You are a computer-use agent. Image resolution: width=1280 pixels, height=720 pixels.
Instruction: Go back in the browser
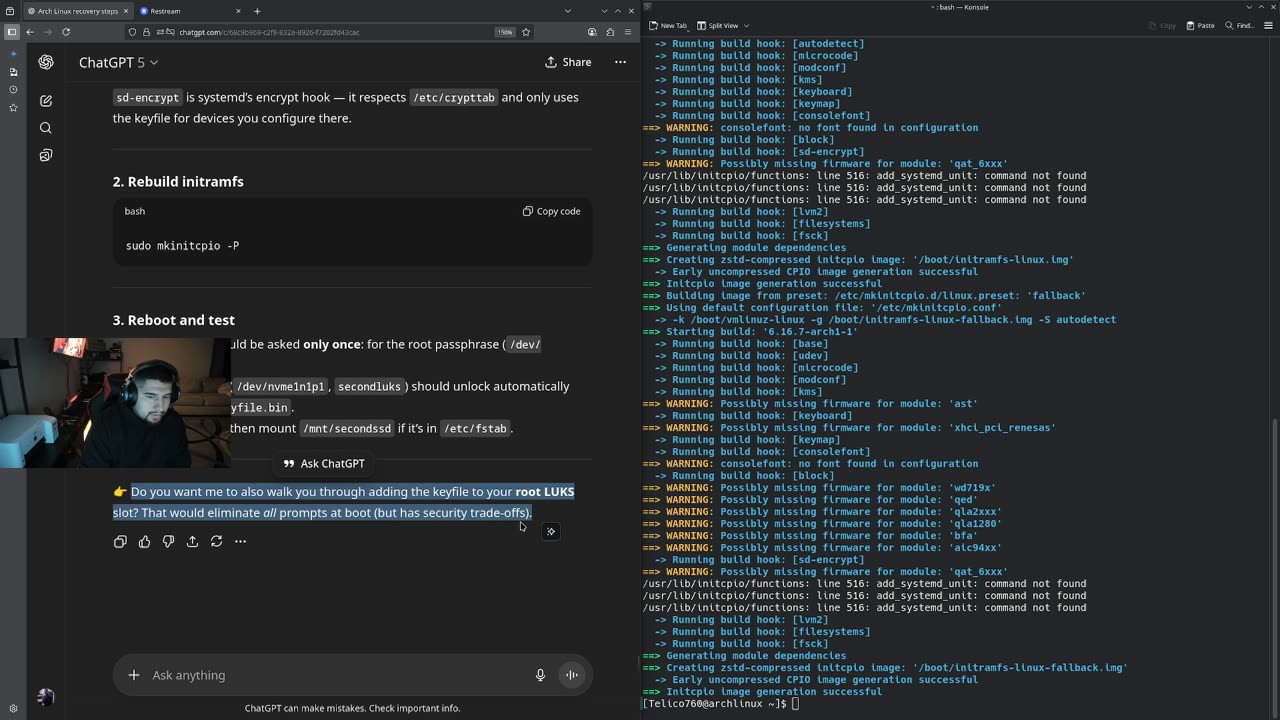point(30,32)
